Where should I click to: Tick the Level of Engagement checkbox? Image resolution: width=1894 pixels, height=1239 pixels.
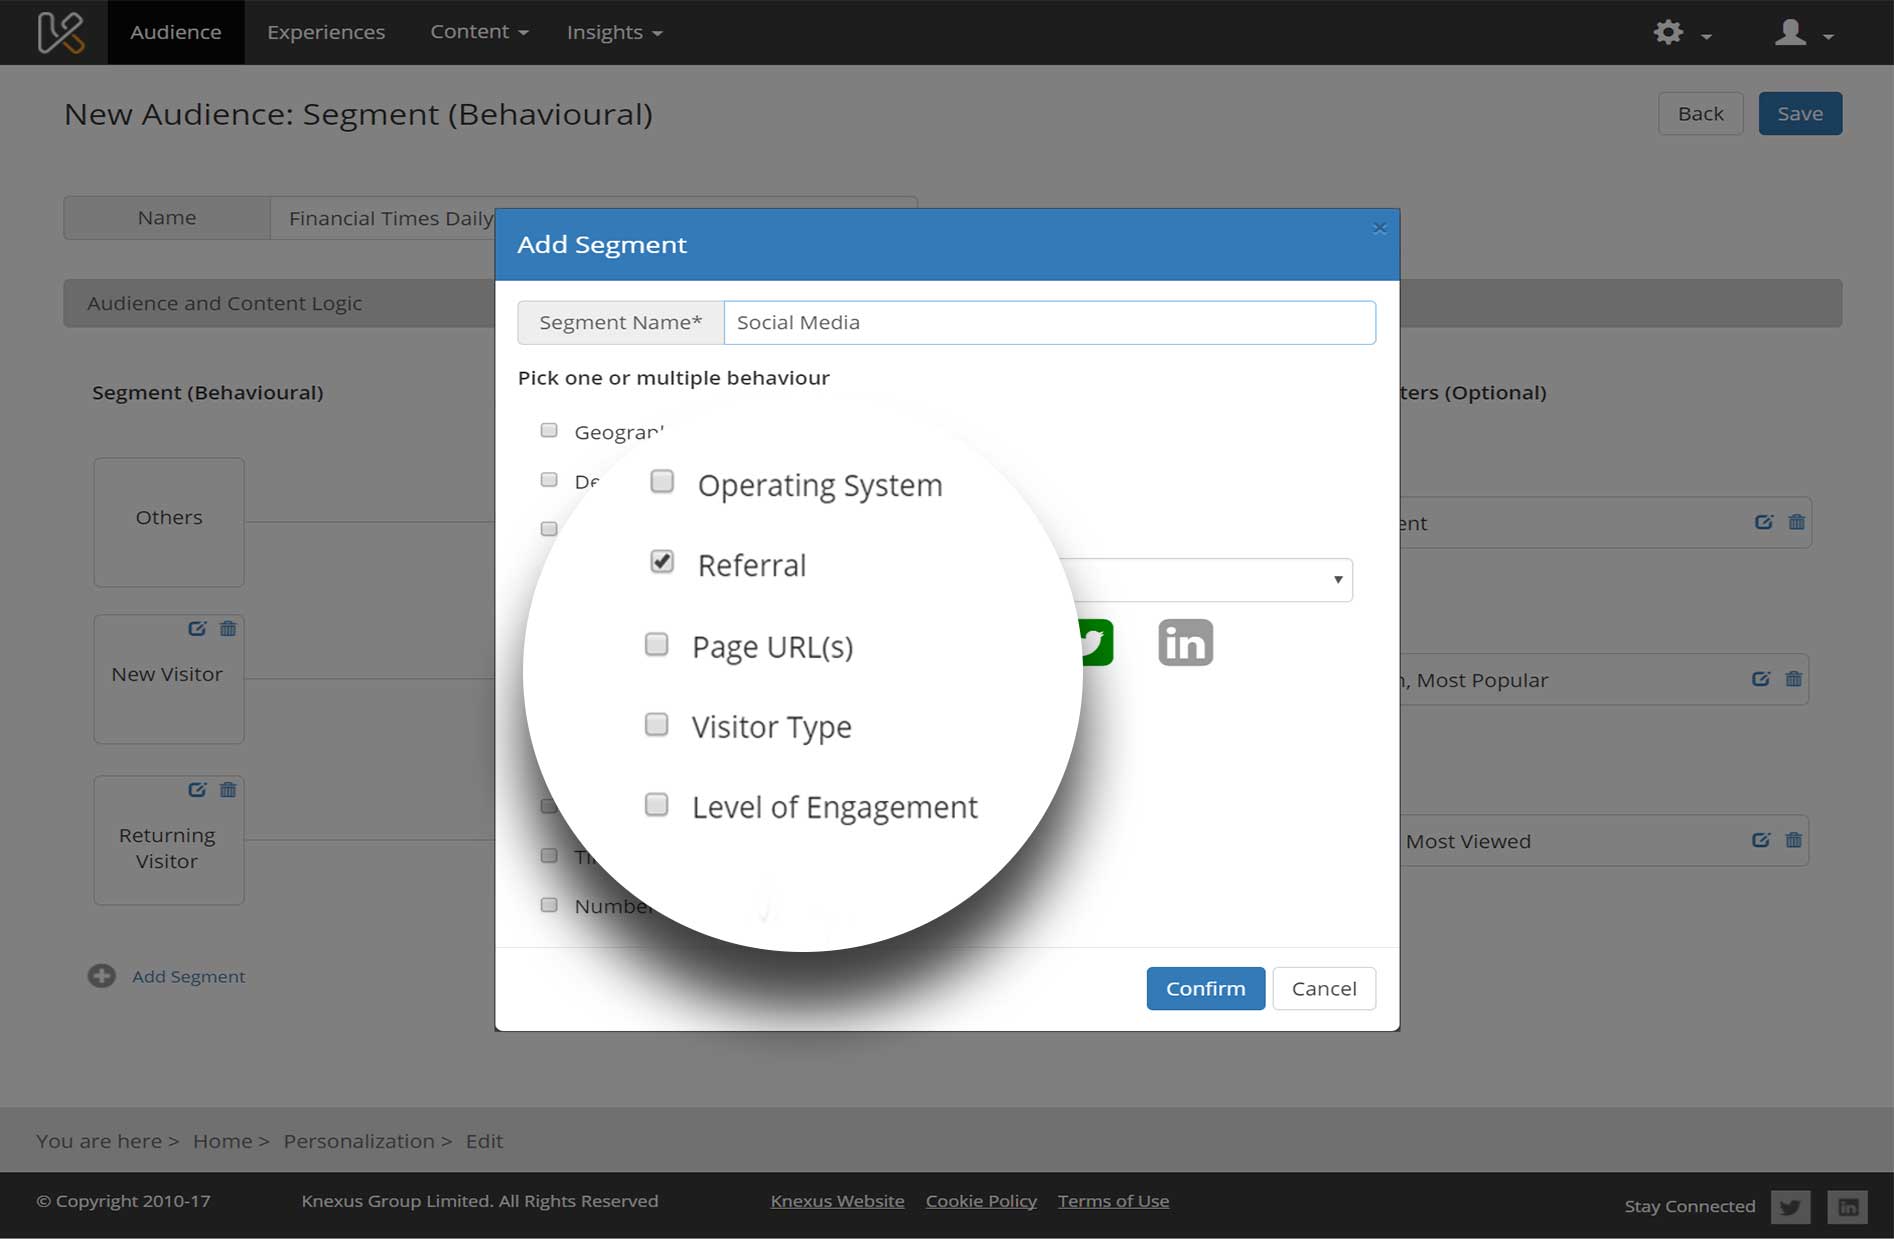(657, 804)
